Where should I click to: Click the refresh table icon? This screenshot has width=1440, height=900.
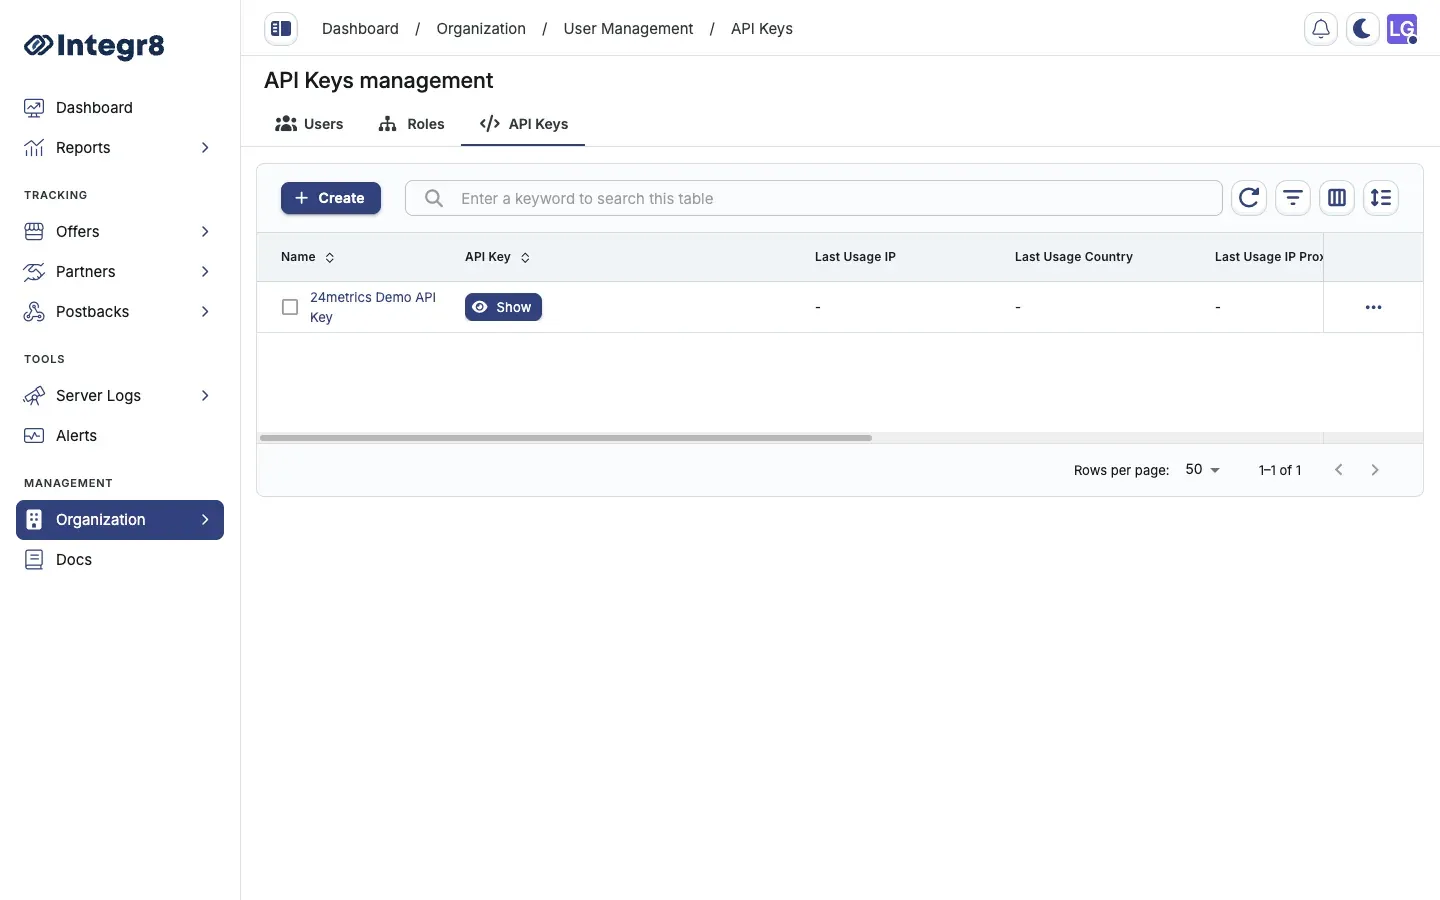pyautogui.click(x=1249, y=198)
